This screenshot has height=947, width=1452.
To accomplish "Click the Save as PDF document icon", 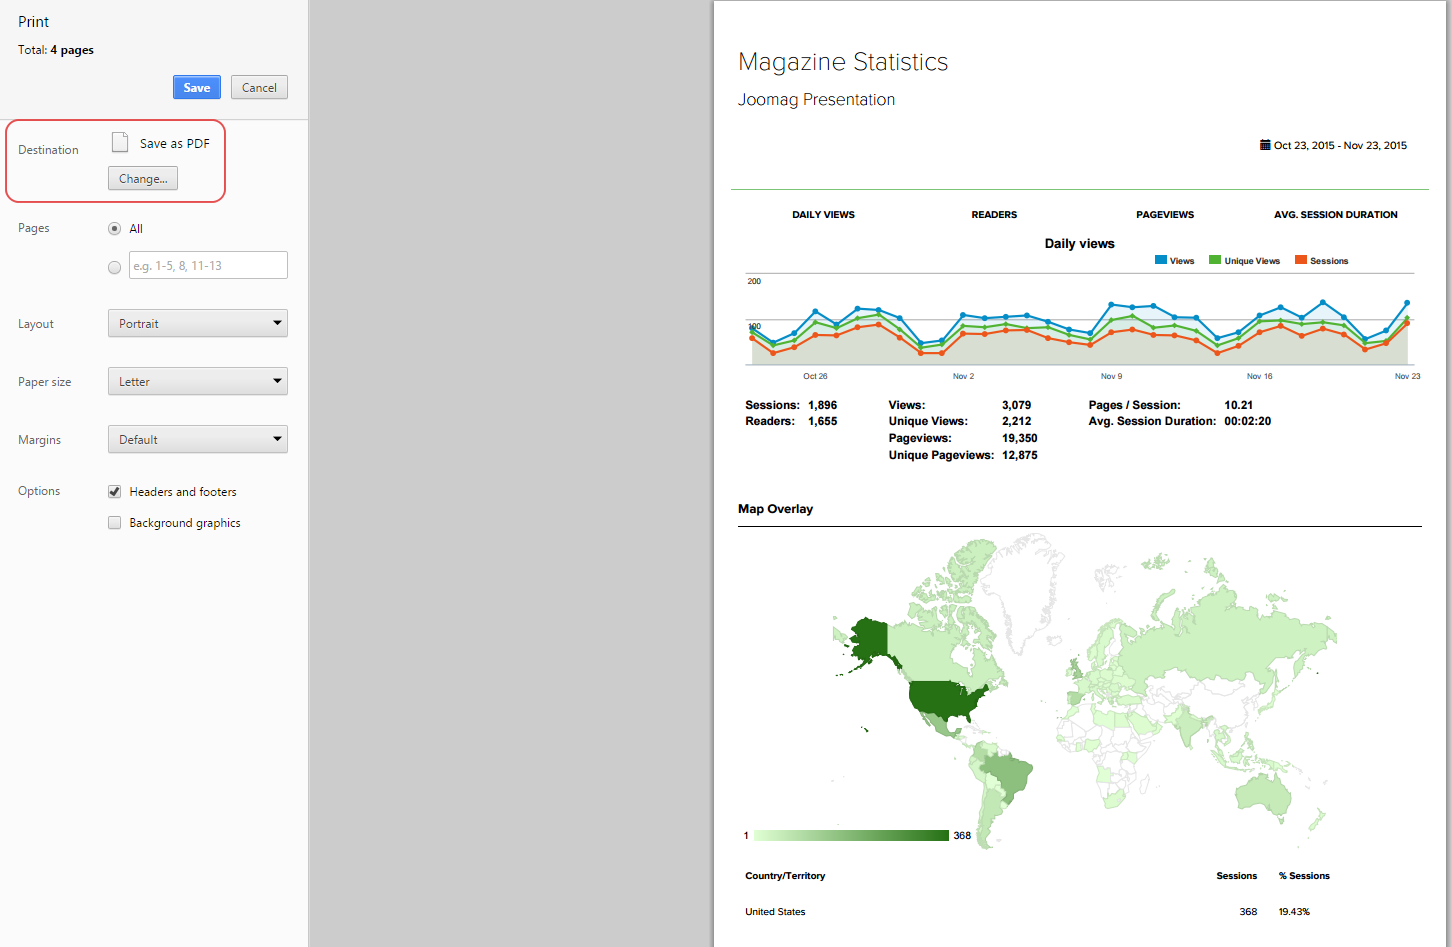I will click(120, 143).
